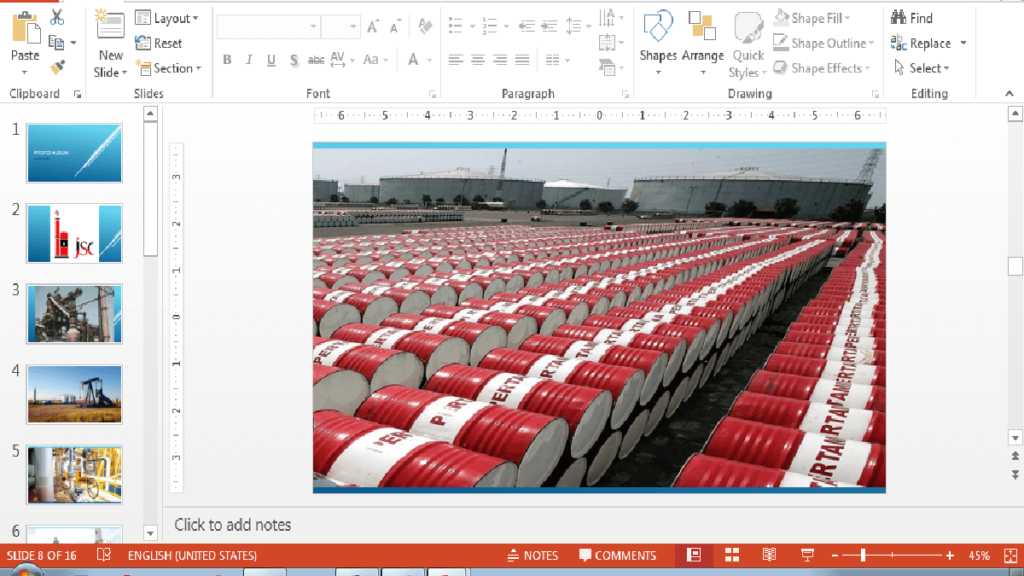Viewport: 1024px width, 576px height.
Task: Switch to Reading View in the status bar
Action: (769, 555)
